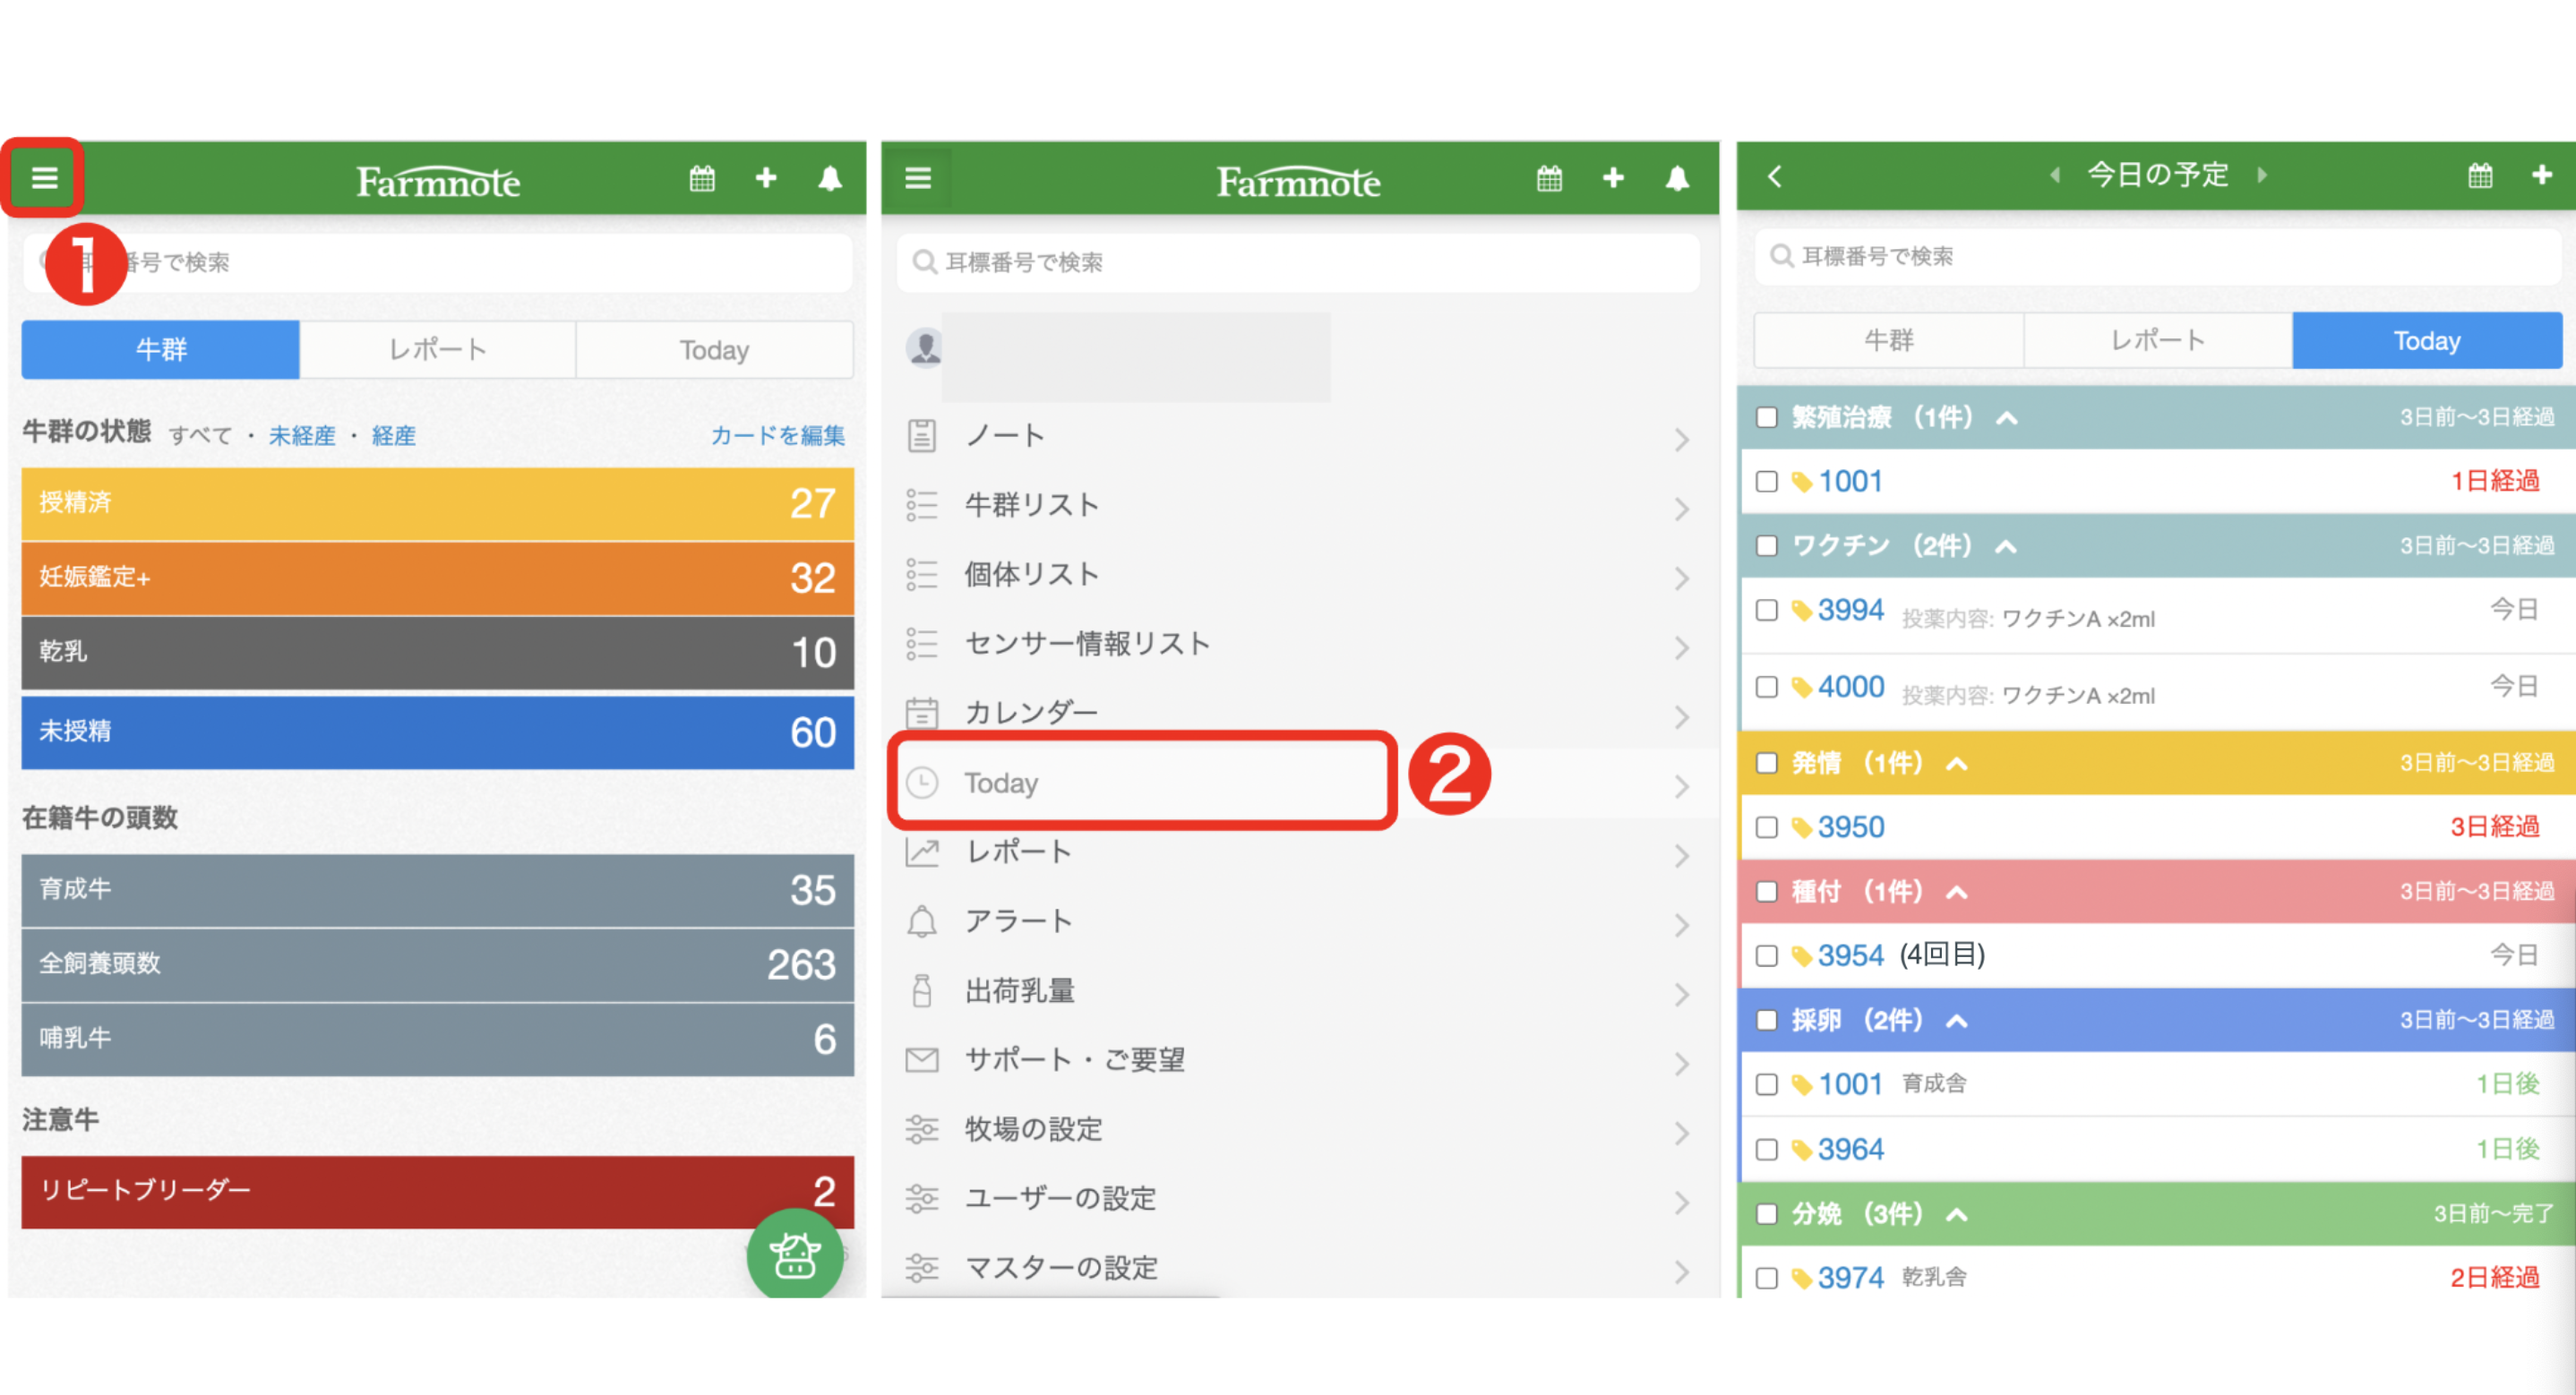Viewport: 2576px width, 1395px height.
Task: Click the sliders icon beside 牧場の設定
Action: (922, 1129)
